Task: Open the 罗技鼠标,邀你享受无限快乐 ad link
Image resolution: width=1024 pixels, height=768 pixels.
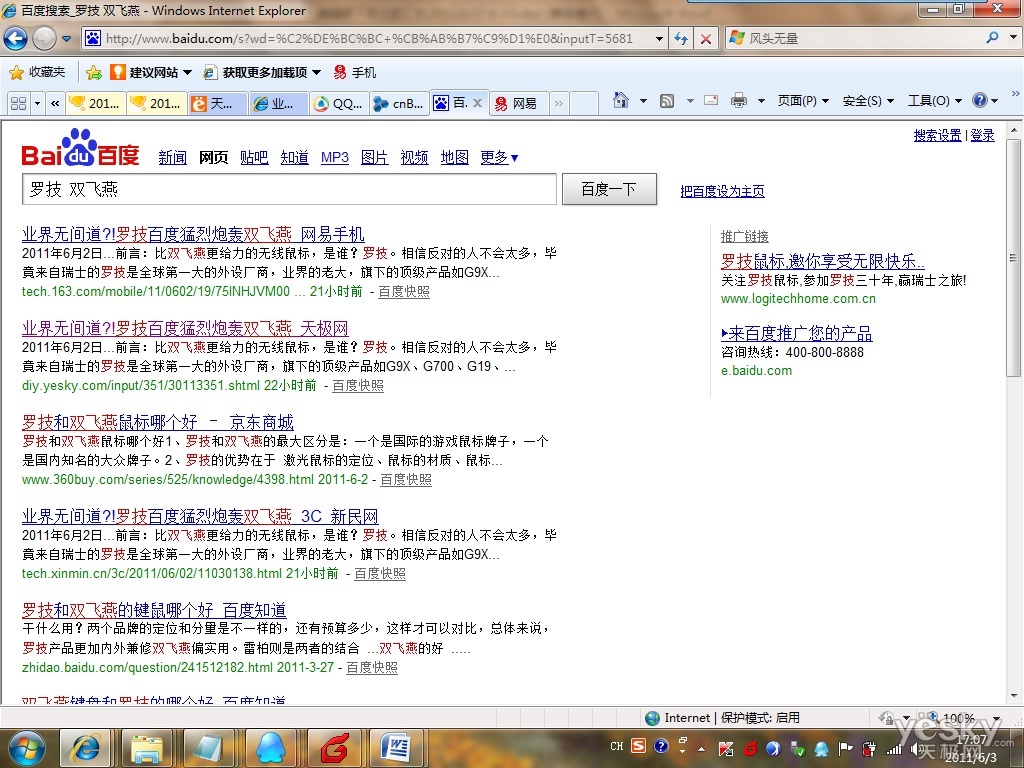Action: click(x=822, y=261)
